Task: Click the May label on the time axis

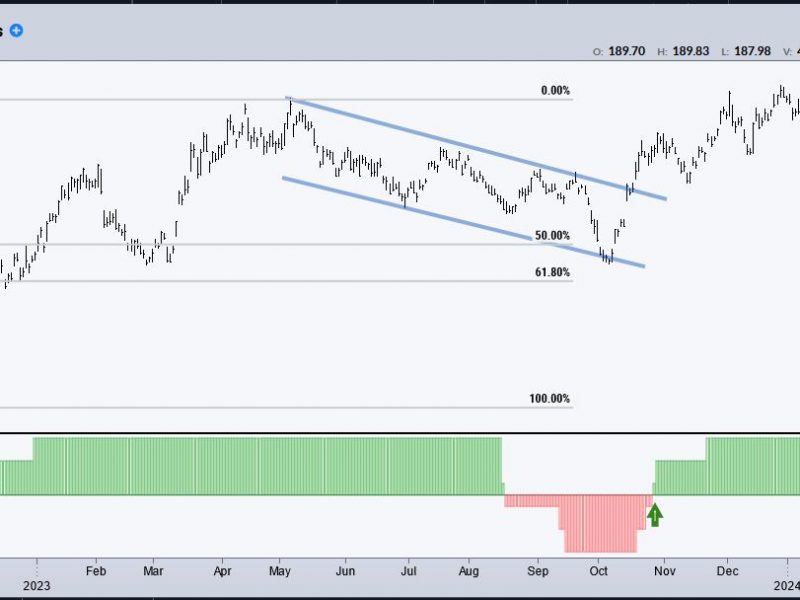Action: (x=280, y=571)
